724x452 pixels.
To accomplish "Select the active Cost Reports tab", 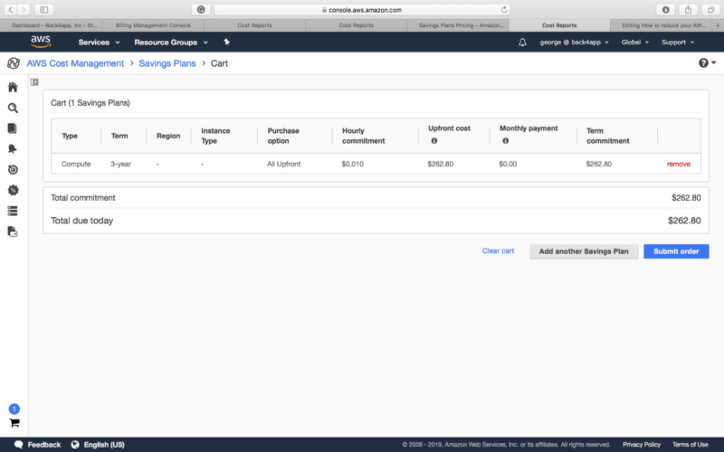I will (559, 25).
